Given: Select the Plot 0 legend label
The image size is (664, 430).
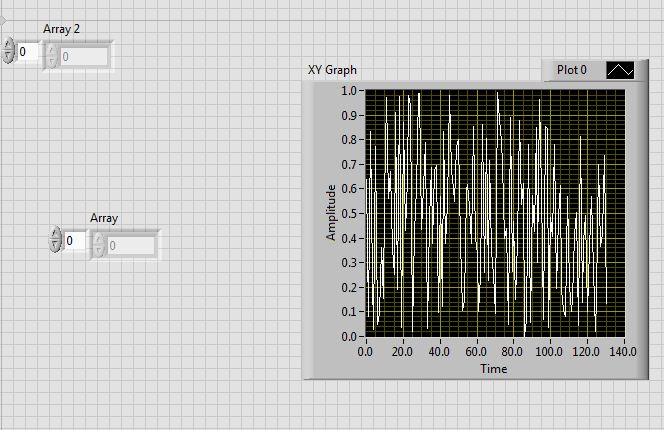Looking at the screenshot, I should coord(572,69).
